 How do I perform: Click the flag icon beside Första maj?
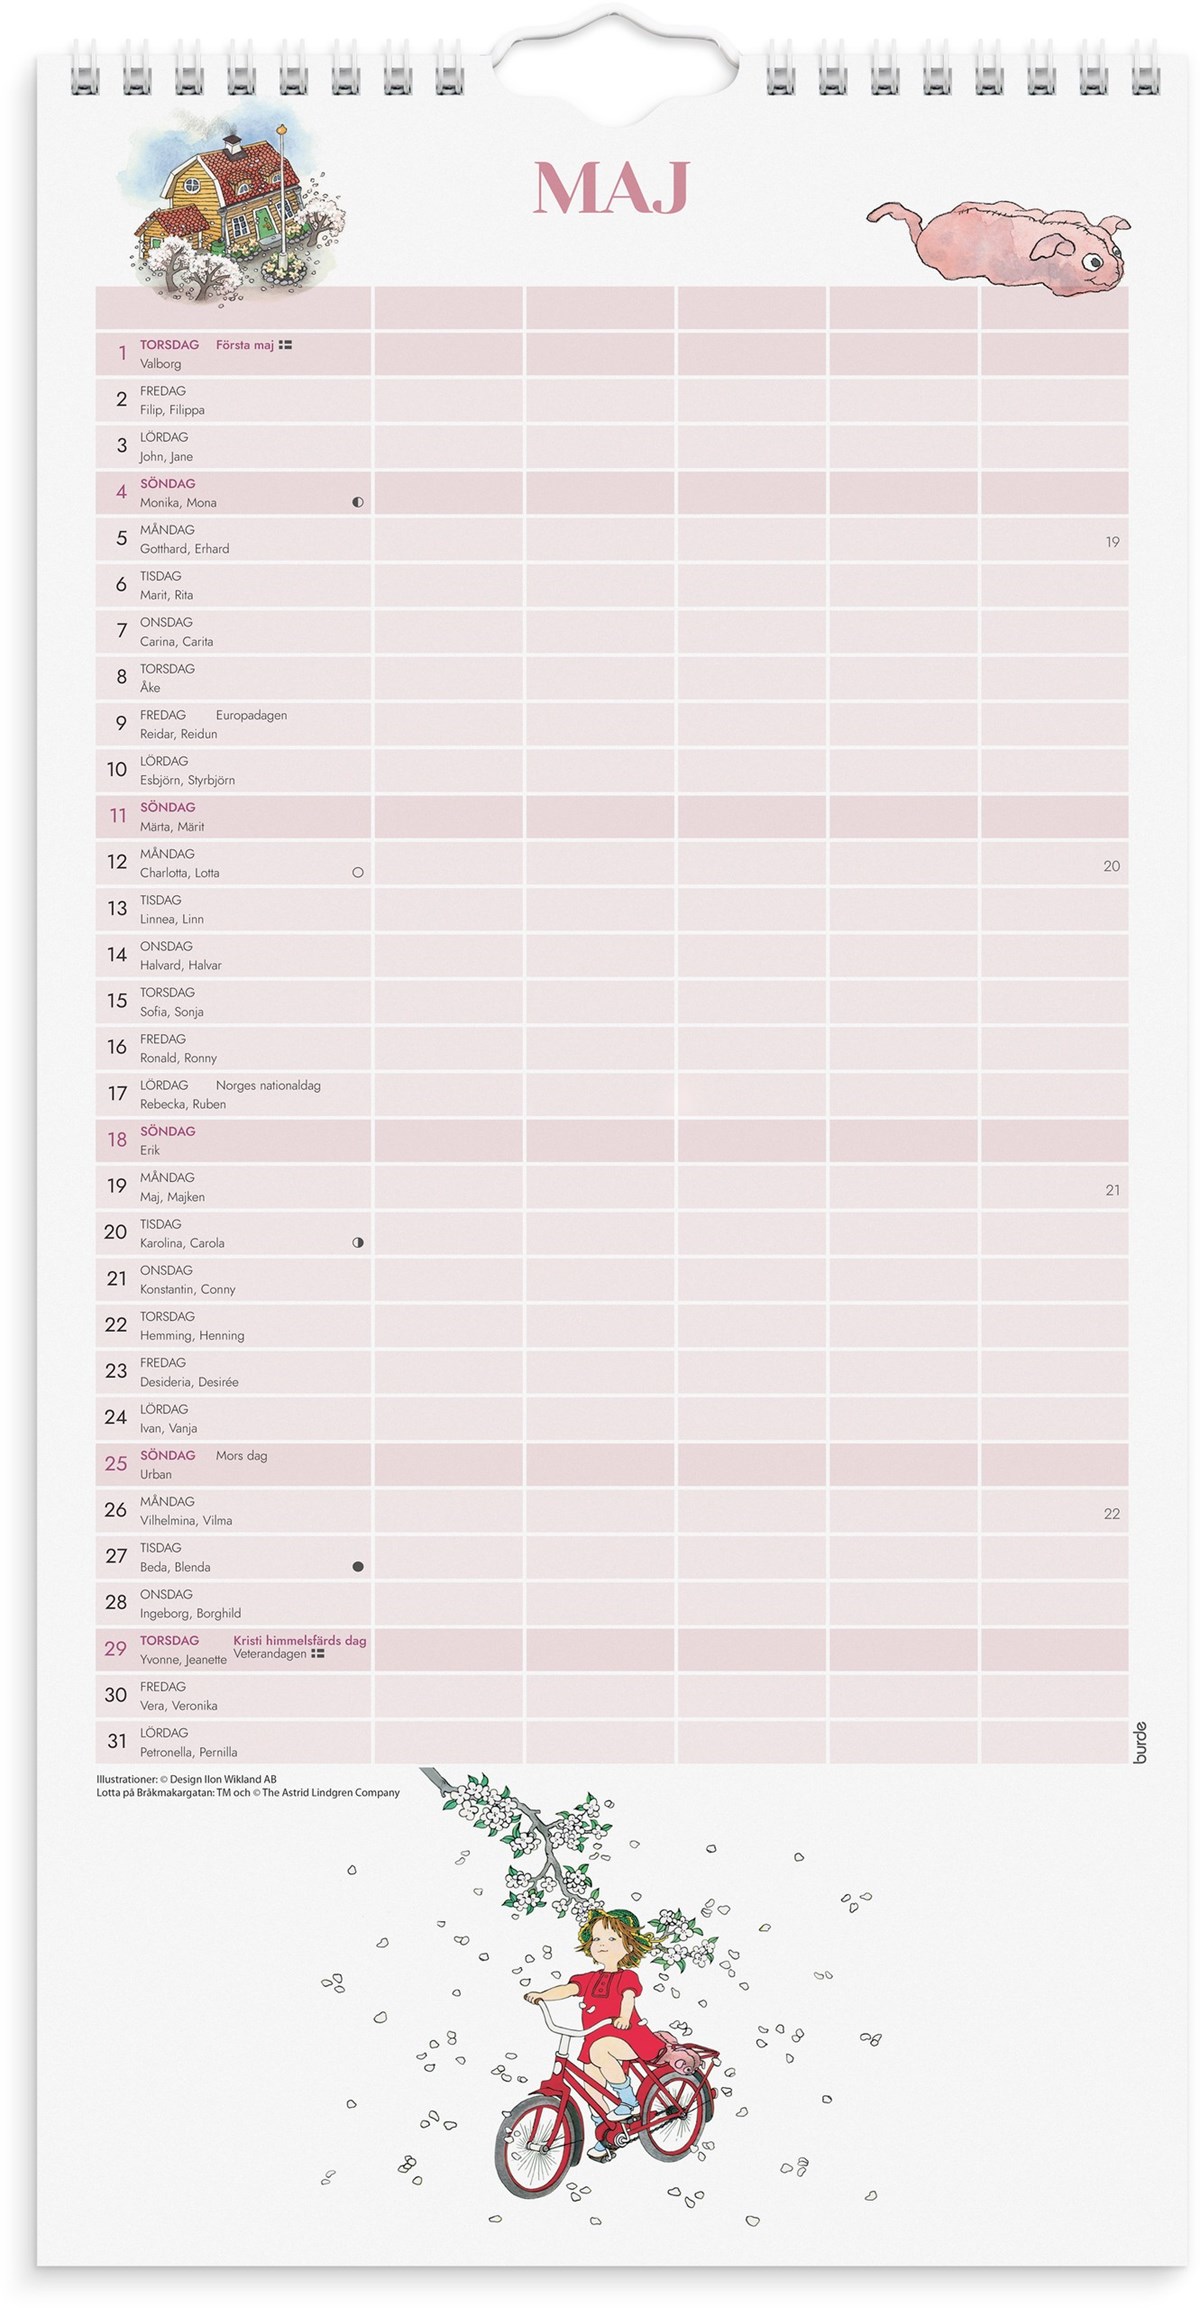click(x=285, y=345)
